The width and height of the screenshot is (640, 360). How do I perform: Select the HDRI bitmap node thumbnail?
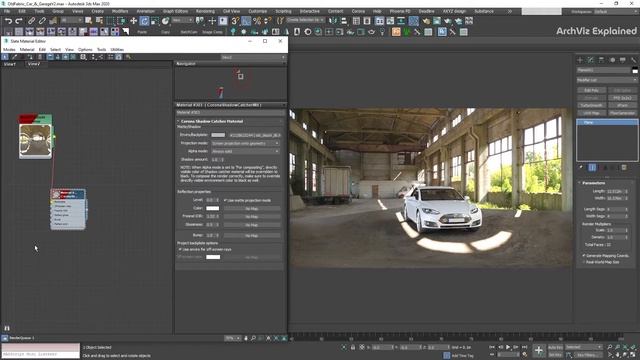[x=36, y=140]
